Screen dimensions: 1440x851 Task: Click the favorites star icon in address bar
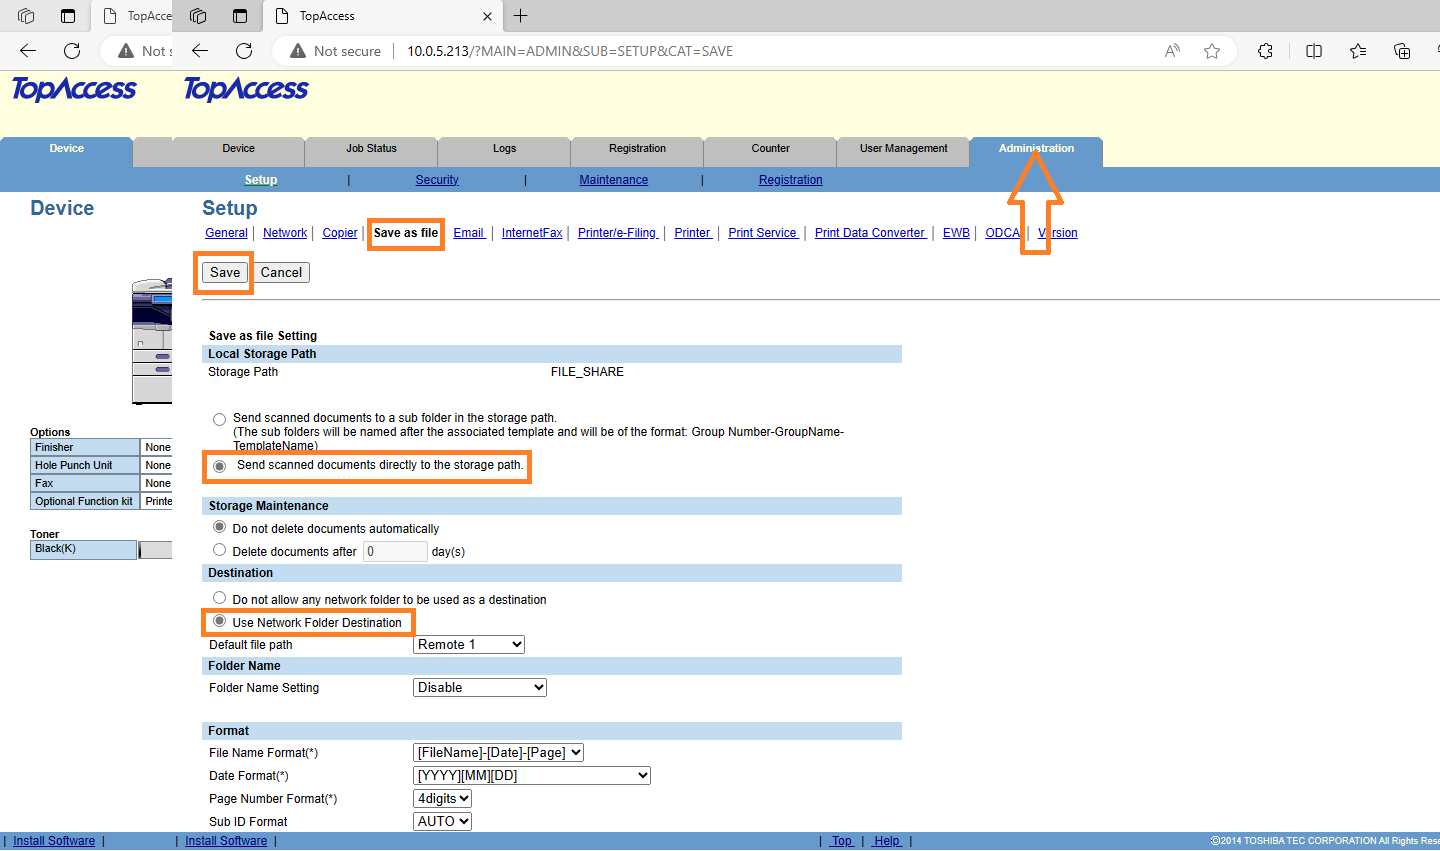[1212, 51]
